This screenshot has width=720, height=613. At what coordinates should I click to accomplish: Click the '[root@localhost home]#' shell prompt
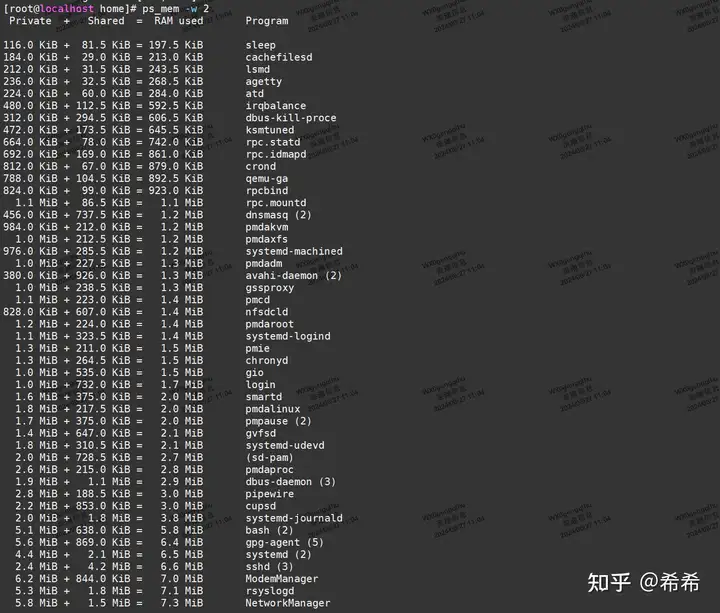click(x=70, y=9)
